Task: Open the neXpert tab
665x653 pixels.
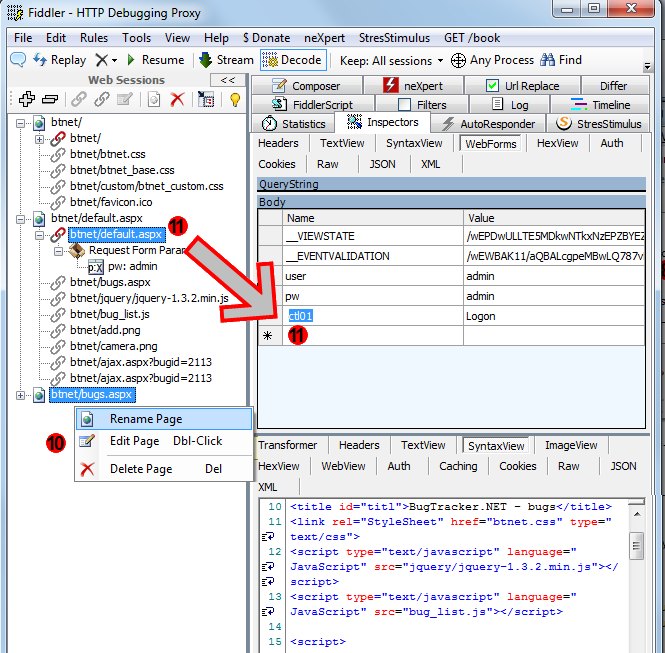Action: pyautogui.click(x=413, y=86)
